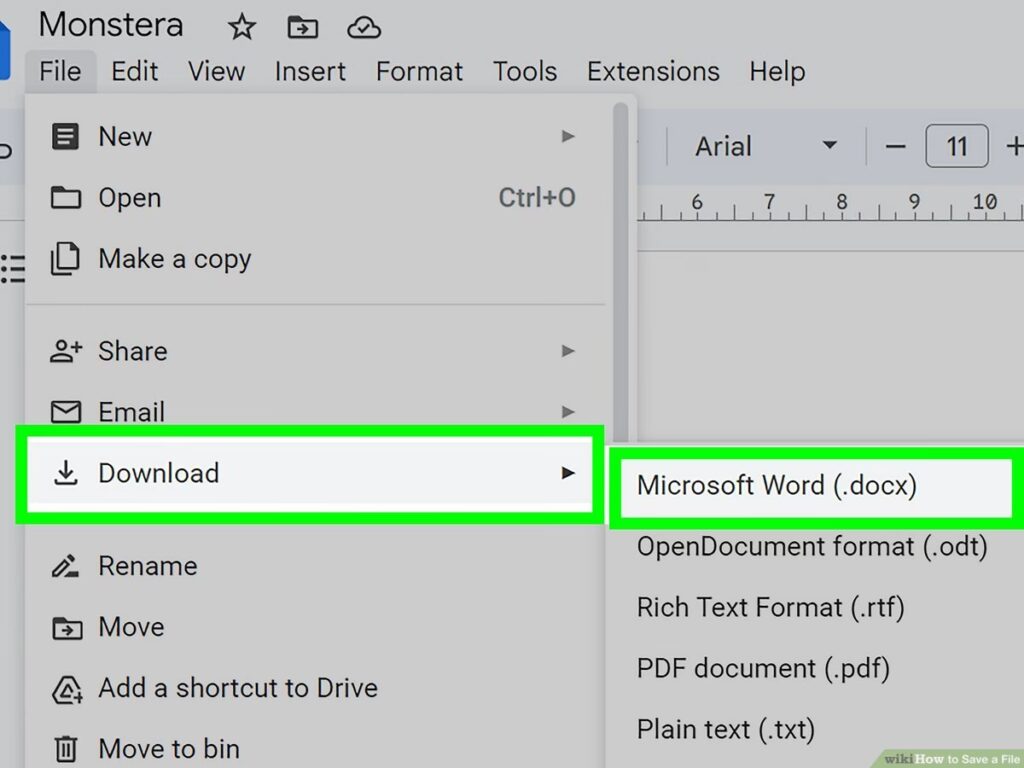
Task: Click the Download arrow icon
Action: coord(65,473)
